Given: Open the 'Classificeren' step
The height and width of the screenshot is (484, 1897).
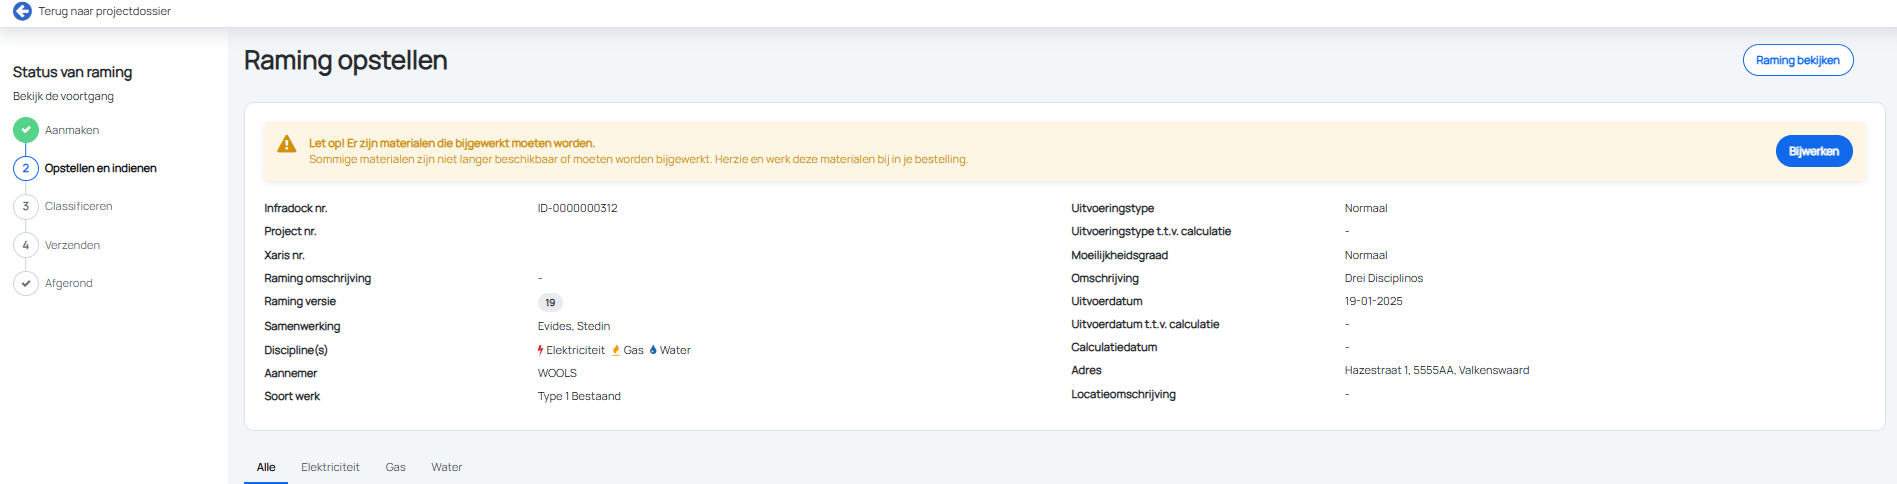Looking at the screenshot, I should [x=78, y=206].
